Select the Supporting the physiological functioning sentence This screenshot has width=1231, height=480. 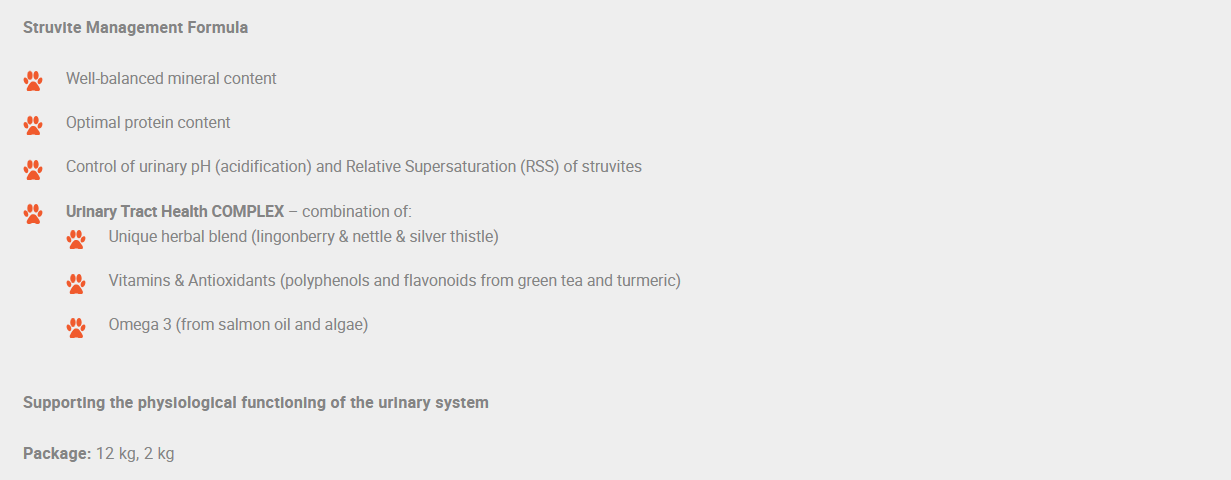[x=256, y=403]
